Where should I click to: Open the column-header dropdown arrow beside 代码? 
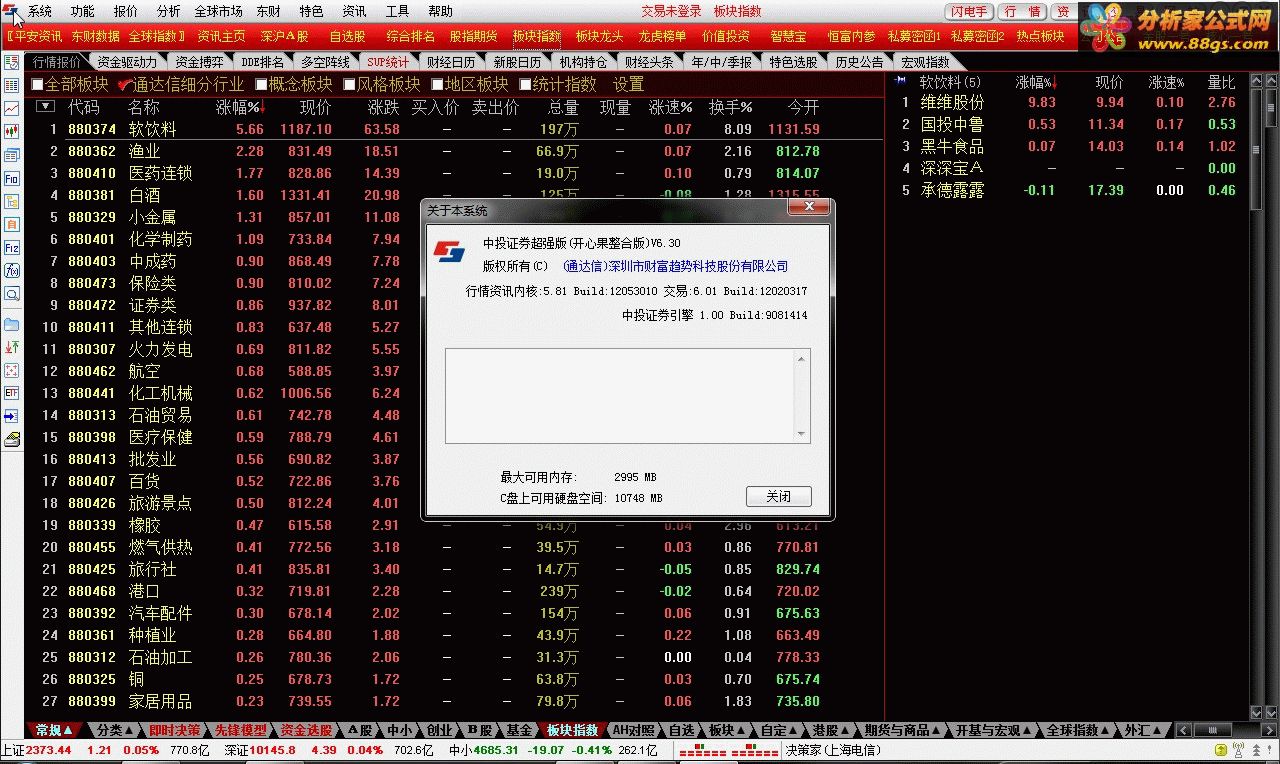pos(45,106)
